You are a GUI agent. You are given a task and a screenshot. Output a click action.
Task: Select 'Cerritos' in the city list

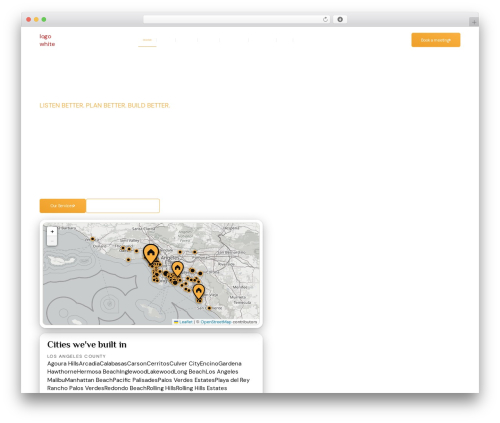pyautogui.click(x=158, y=364)
